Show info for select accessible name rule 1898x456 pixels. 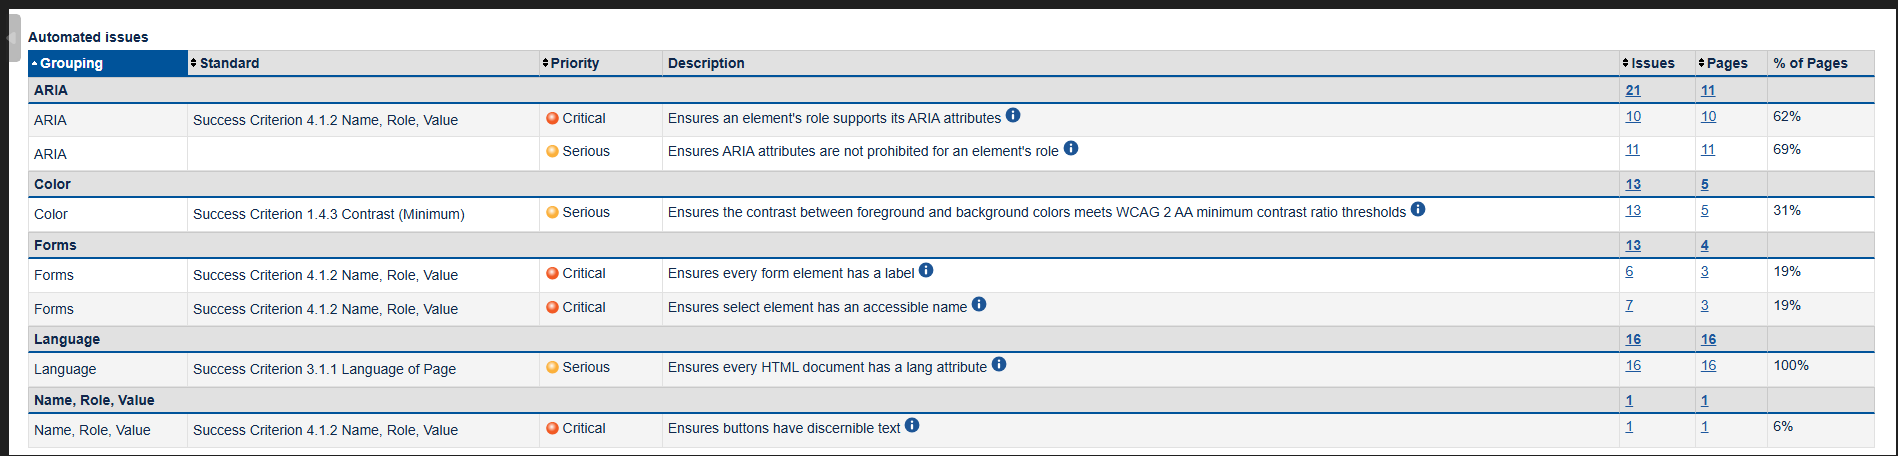[x=979, y=305]
